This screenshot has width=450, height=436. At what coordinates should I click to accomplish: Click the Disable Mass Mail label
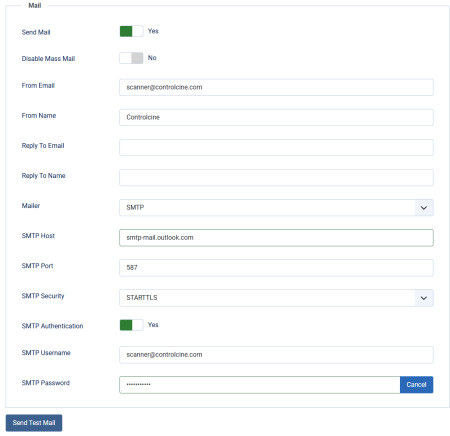click(48, 59)
